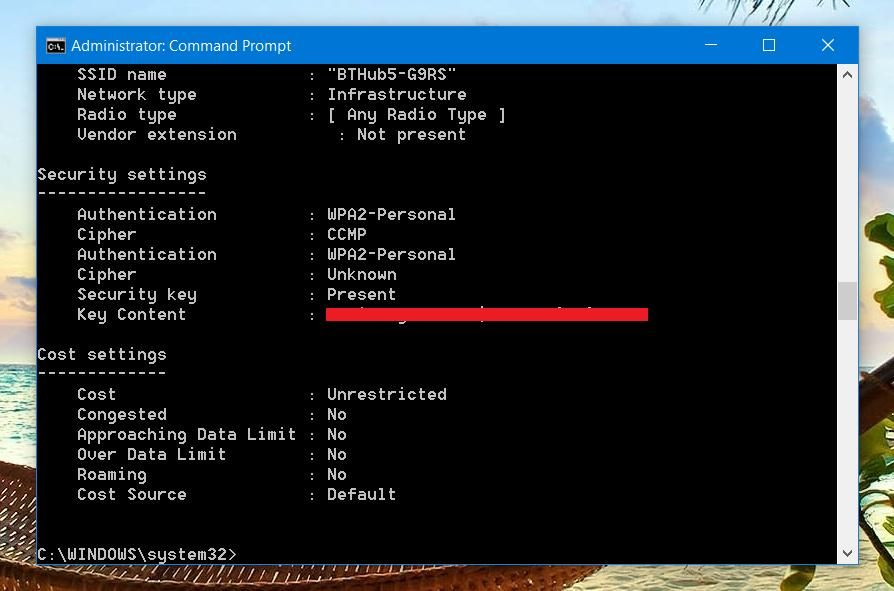Click the scrollbar track above the thumb

click(x=847, y=180)
